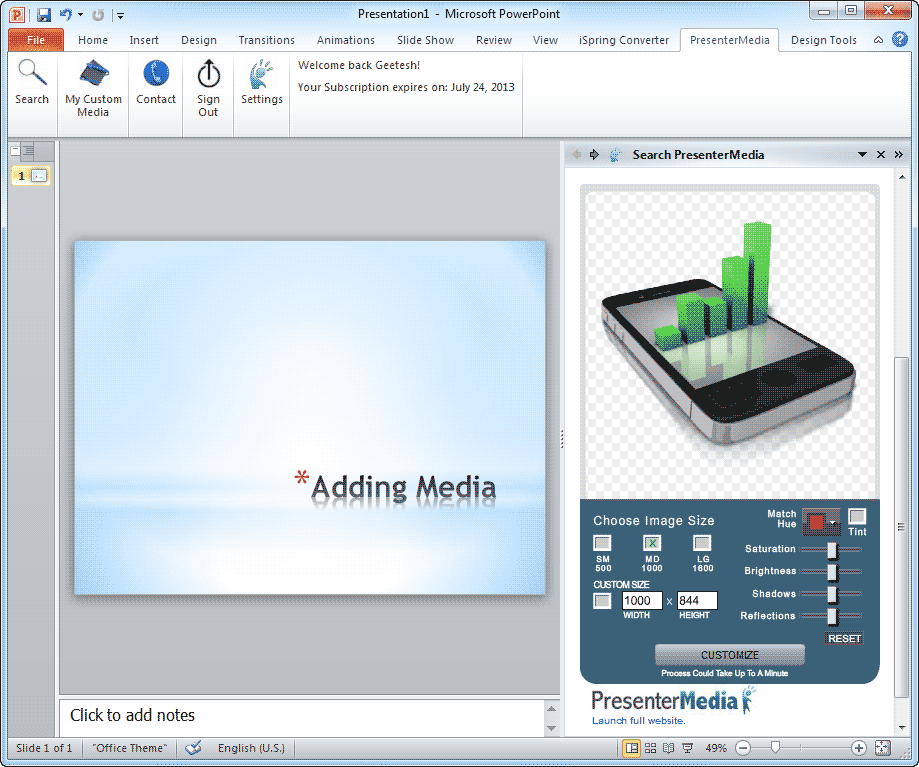Select MD 1000 image size

click(652, 543)
